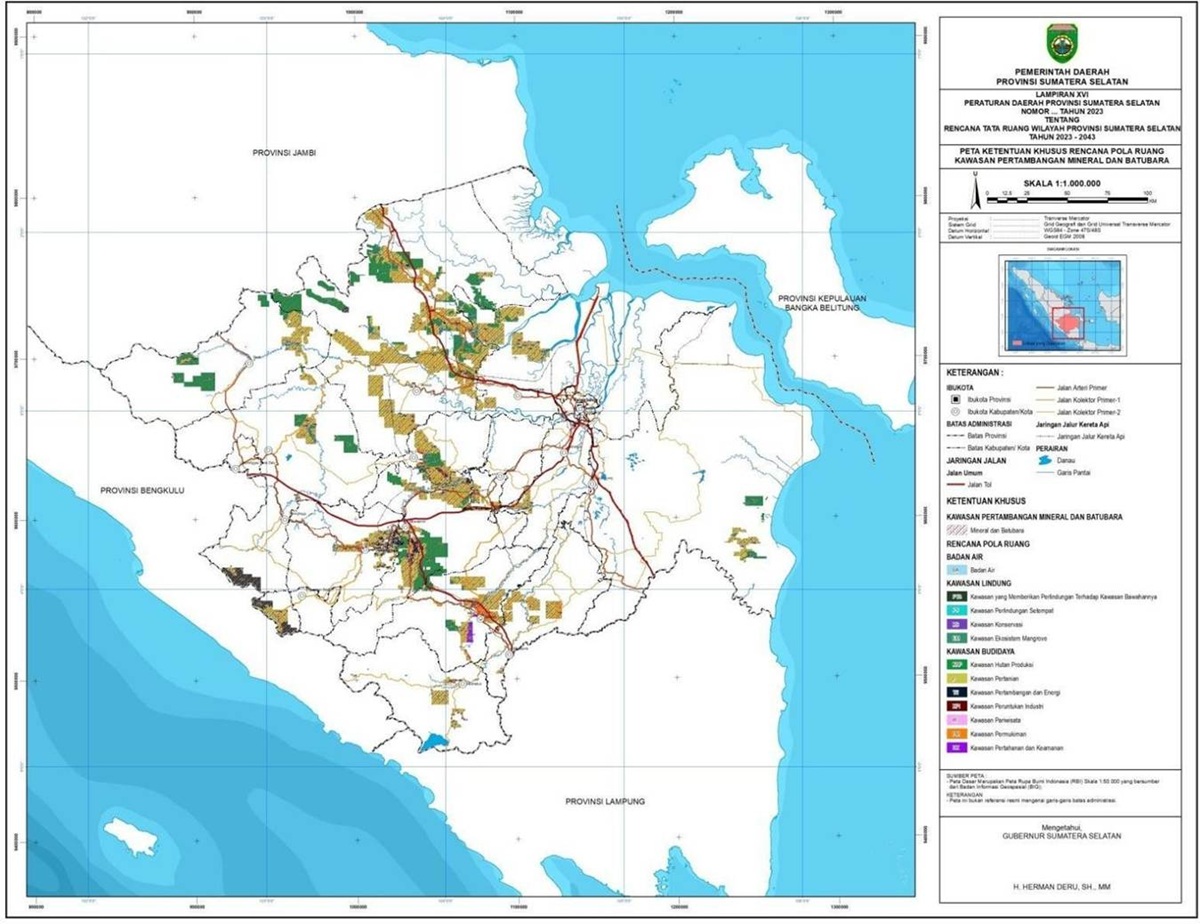This screenshot has height=924, width=1200.
Task: Select the Kawasan Perlindungan Setempat cyan swatch
Action: tap(958, 608)
